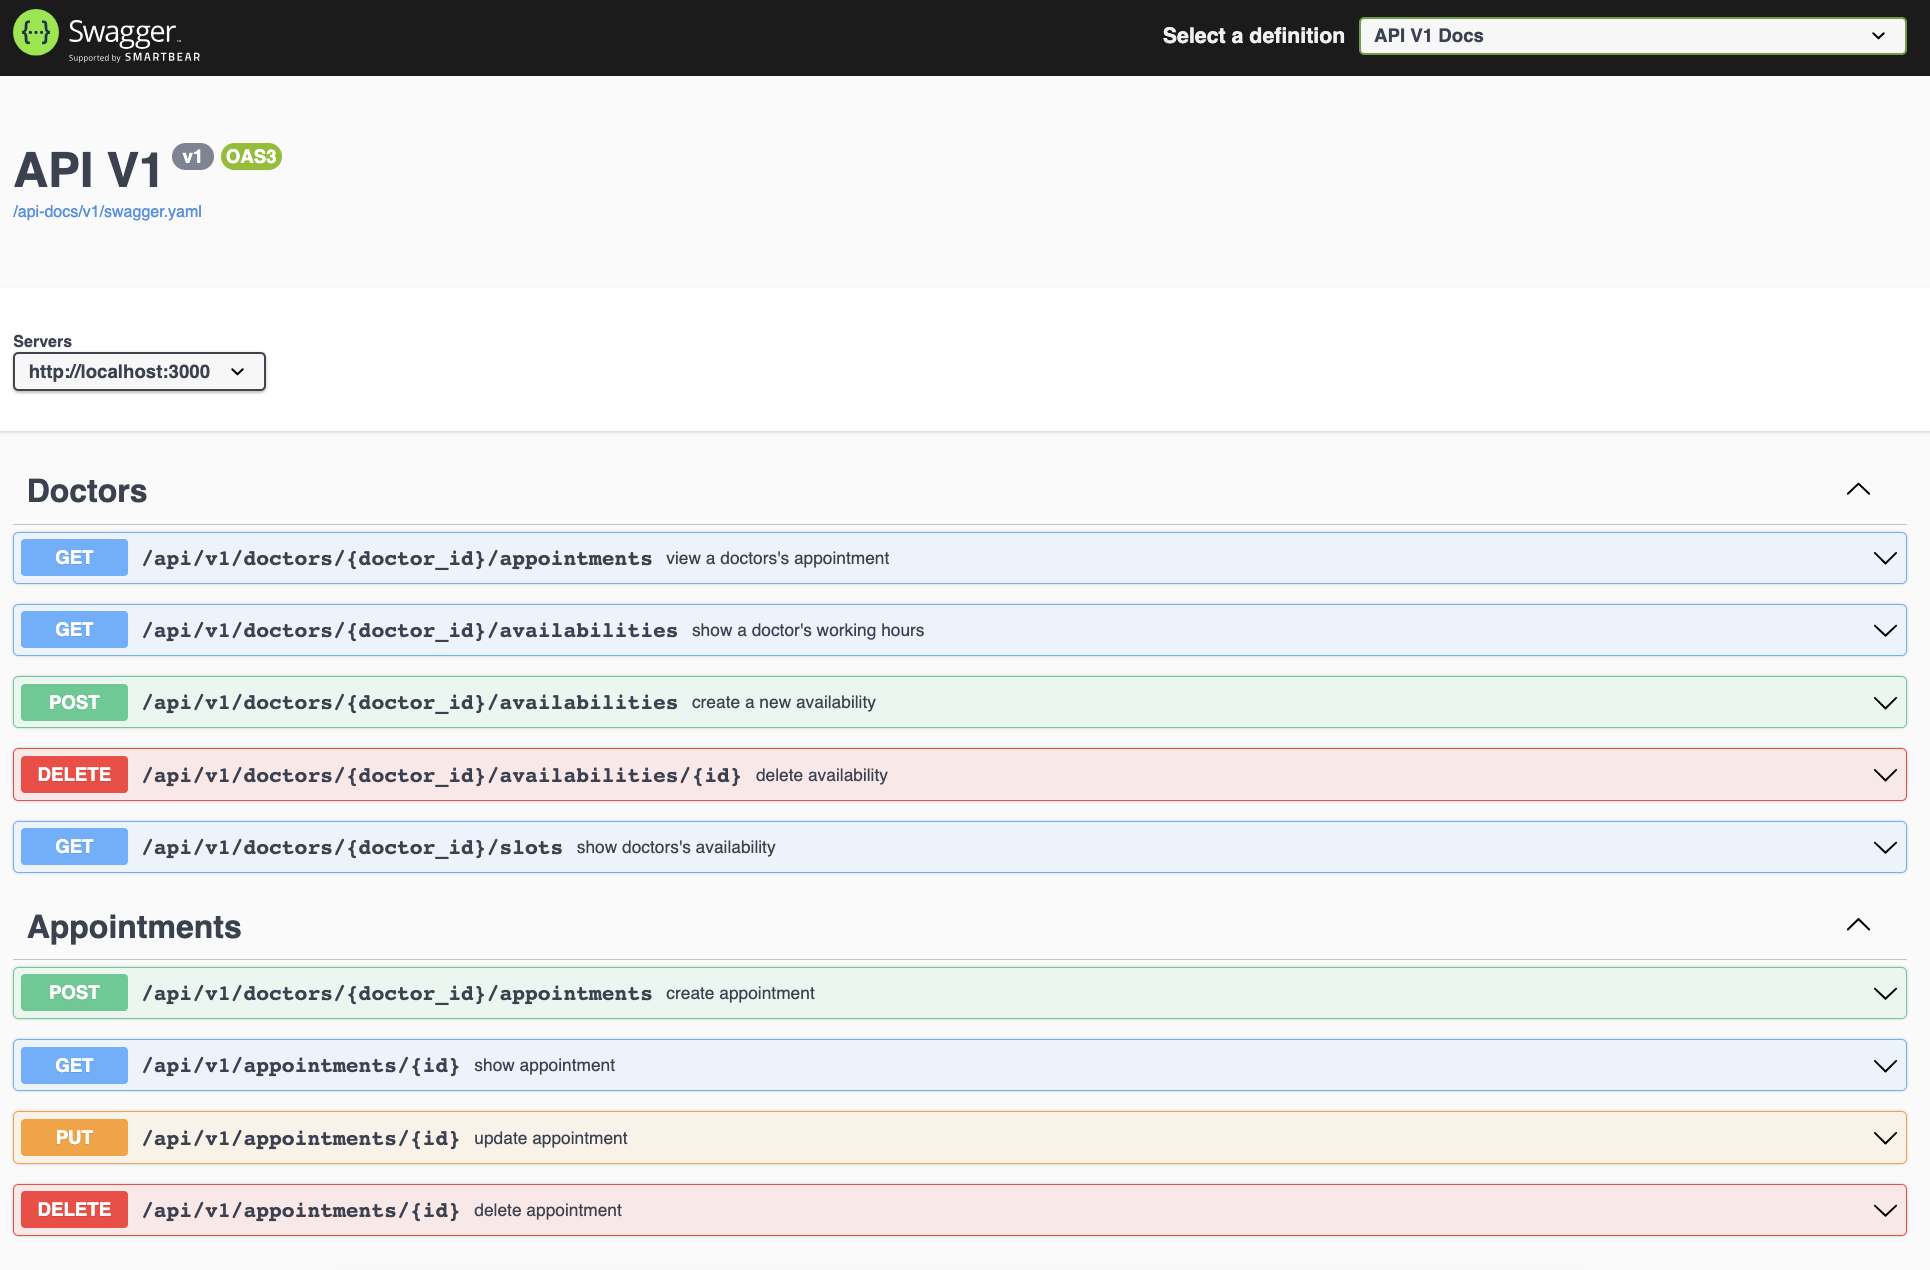This screenshot has height=1270, width=1930.
Task: Click the DELETE badge for delete appointment endpoint
Action: coord(73,1209)
